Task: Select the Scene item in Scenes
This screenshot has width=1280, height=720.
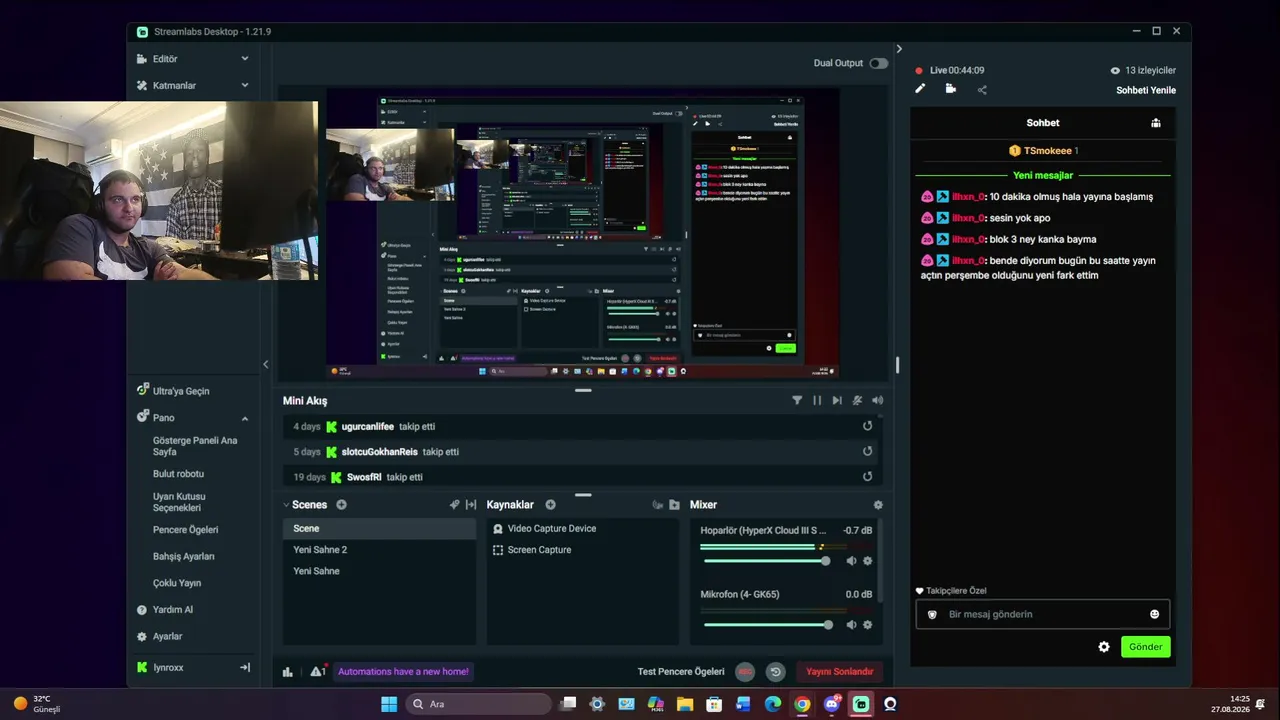Action: tap(379, 528)
